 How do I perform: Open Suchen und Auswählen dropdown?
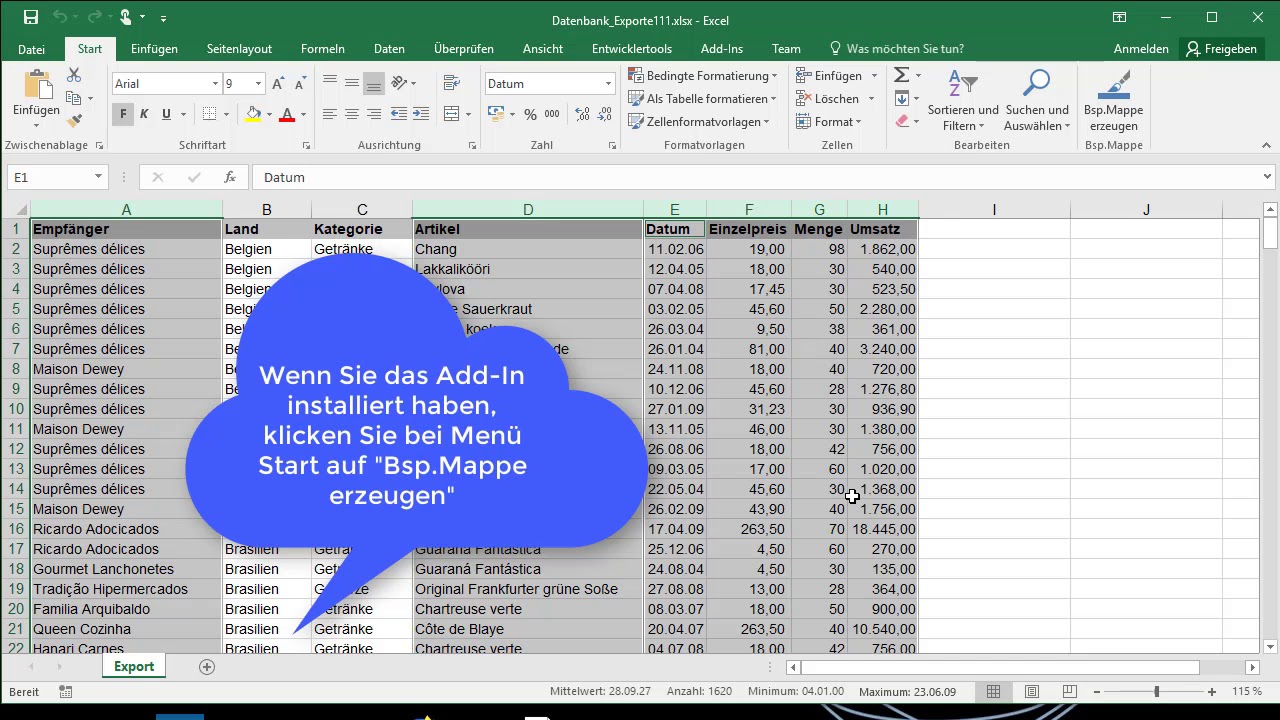pos(1037,100)
